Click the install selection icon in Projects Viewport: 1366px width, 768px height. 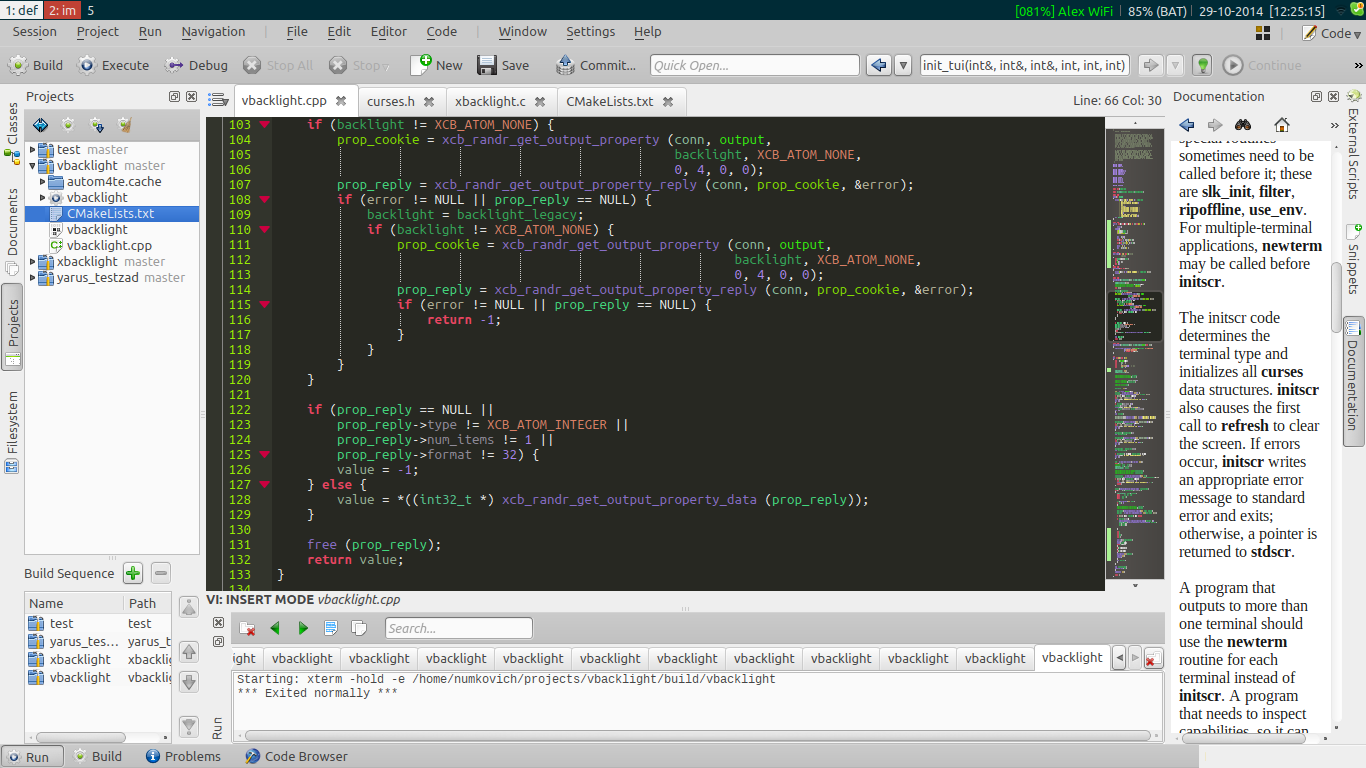coord(96,125)
